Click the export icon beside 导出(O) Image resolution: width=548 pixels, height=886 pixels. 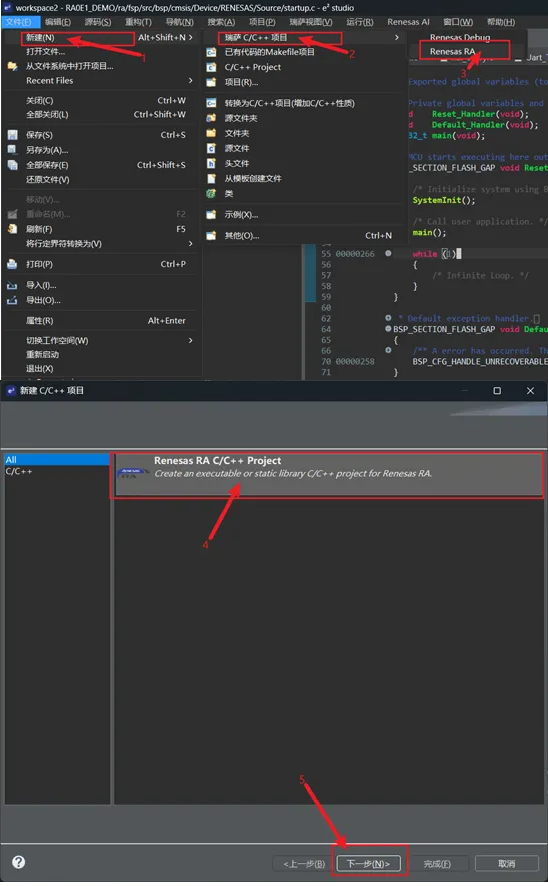(x=12, y=300)
